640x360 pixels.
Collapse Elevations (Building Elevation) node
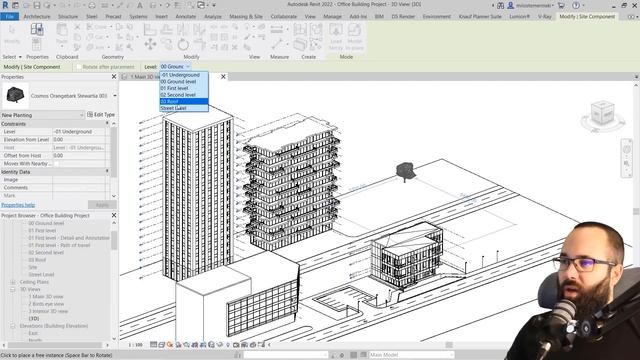(13, 326)
